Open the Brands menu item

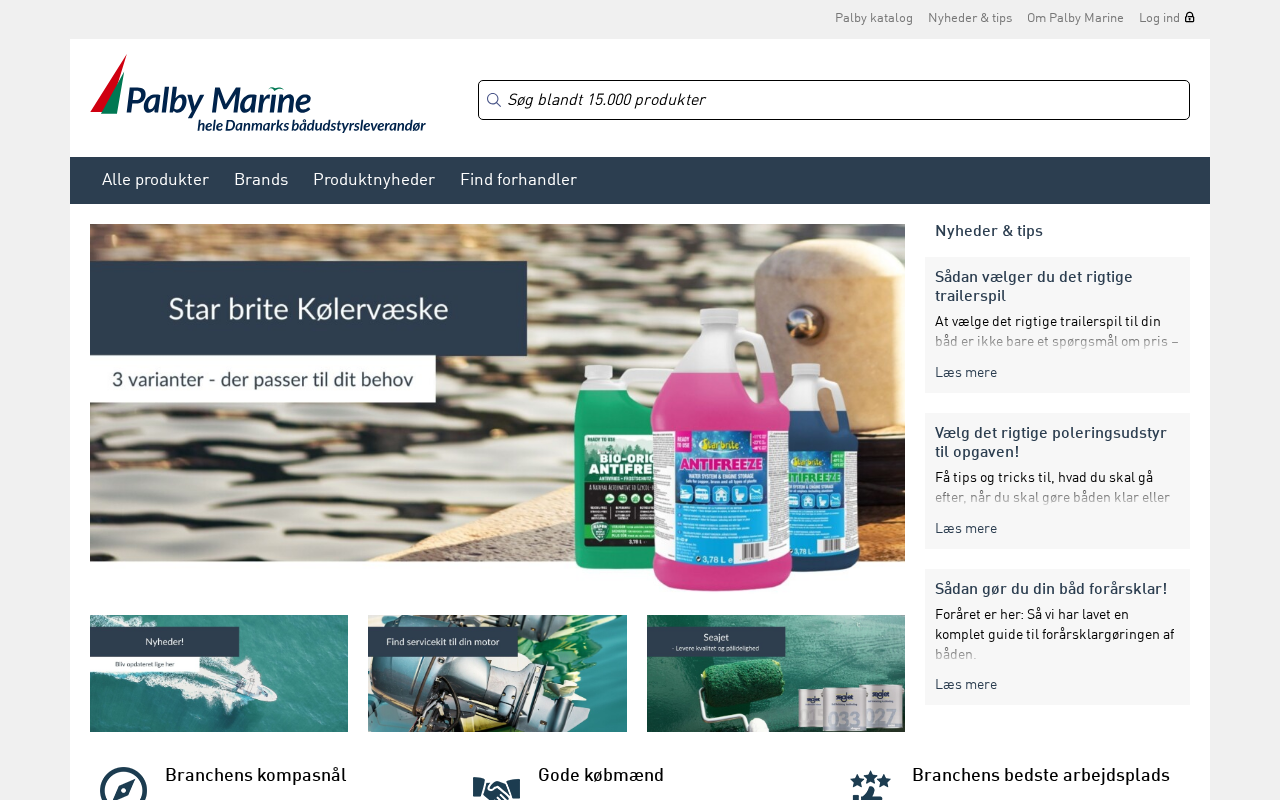click(x=261, y=180)
